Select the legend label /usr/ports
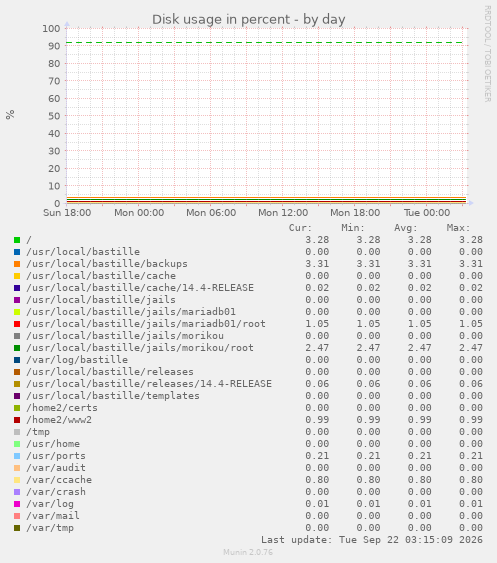Viewport: 497px width, 563px height. click(56, 456)
